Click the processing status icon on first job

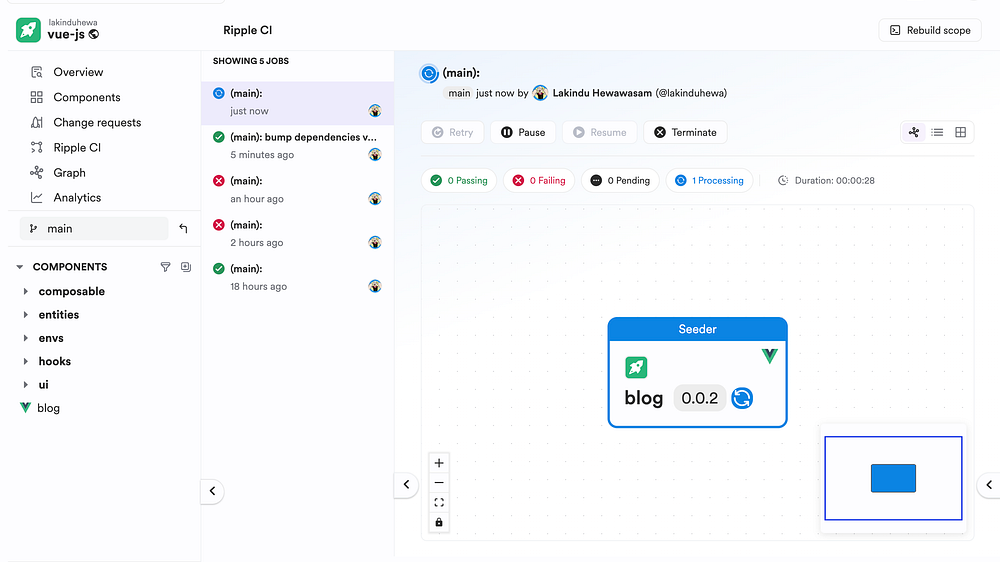click(x=219, y=93)
